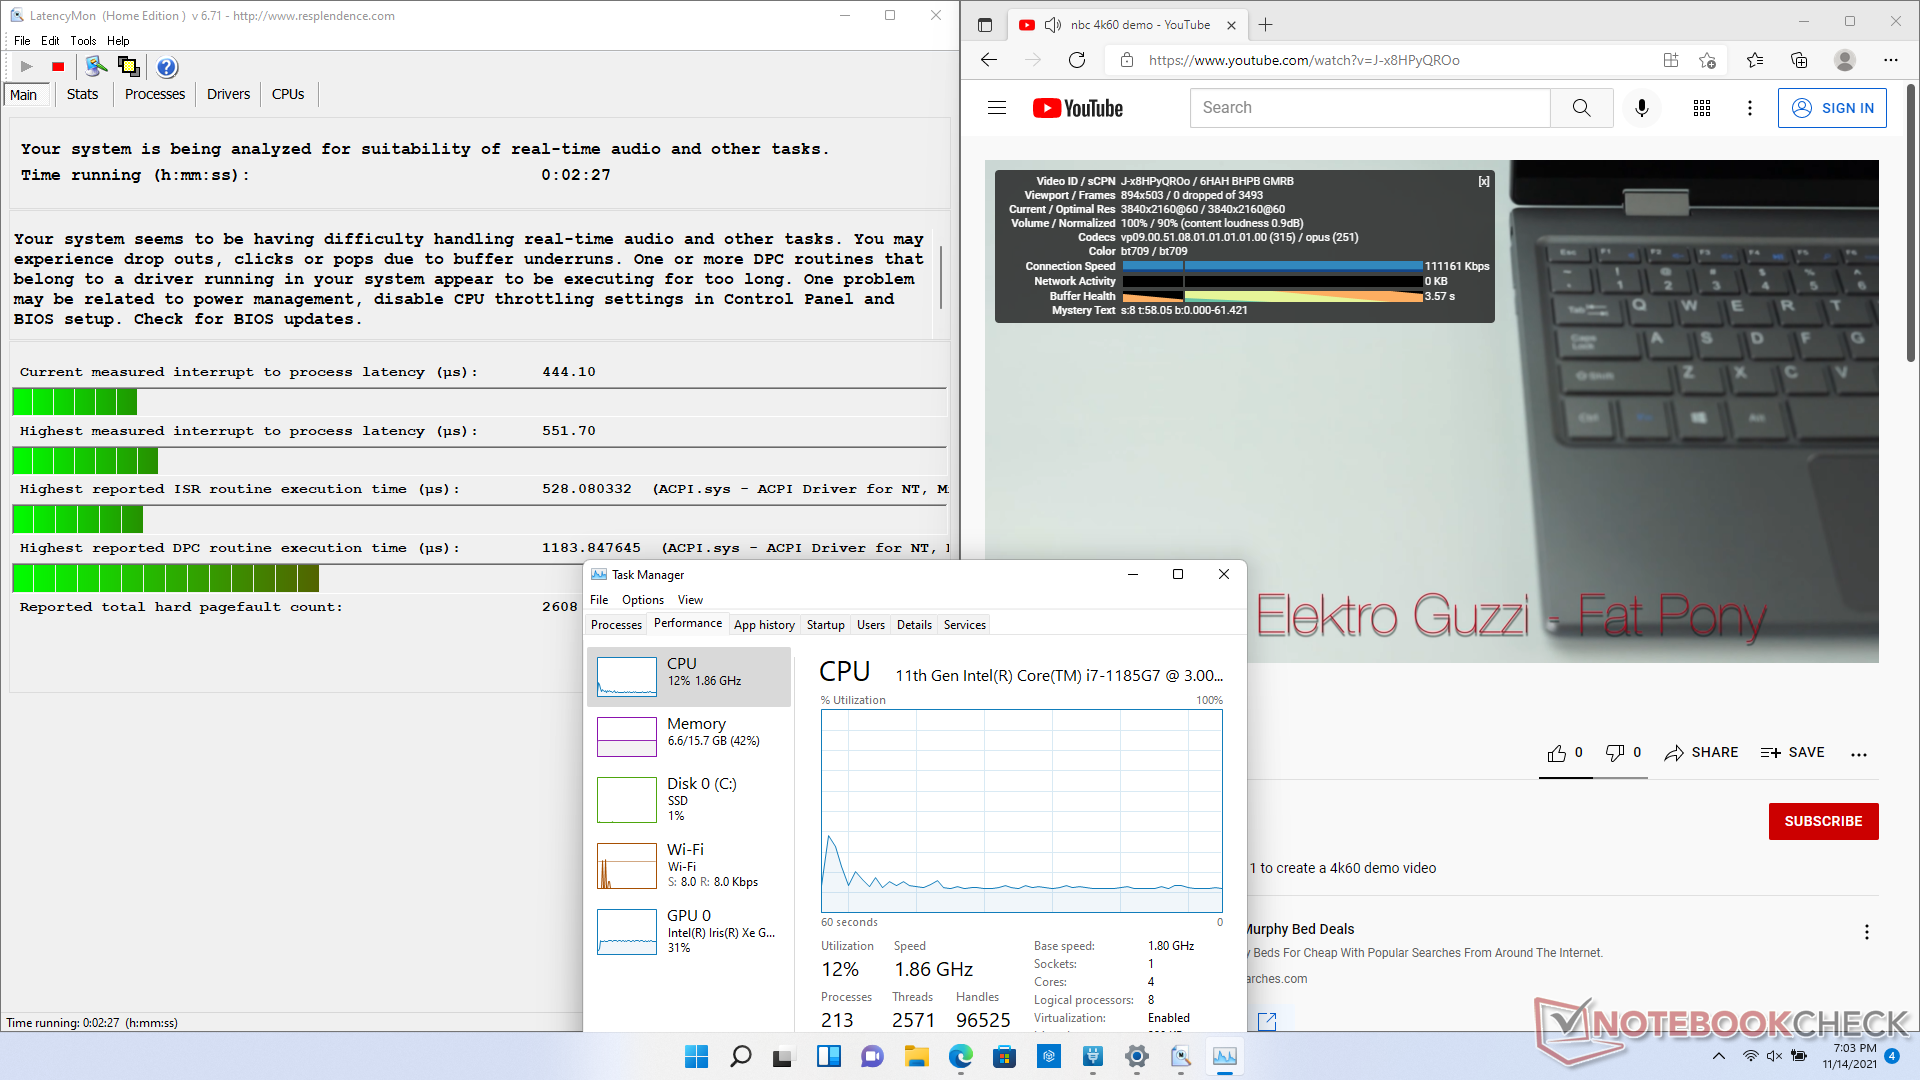Image resolution: width=1920 pixels, height=1080 pixels.
Task: Mute audio icon on YouTube tab
Action: [1053, 25]
